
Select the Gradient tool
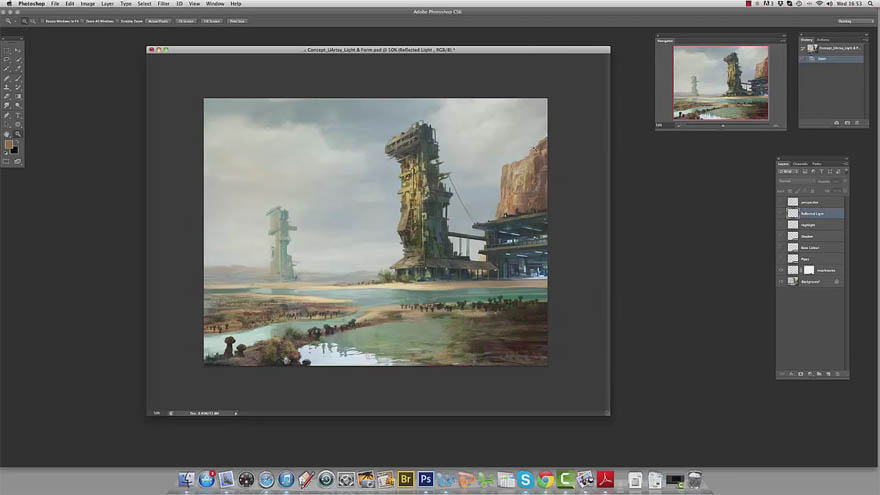click(x=17, y=97)
